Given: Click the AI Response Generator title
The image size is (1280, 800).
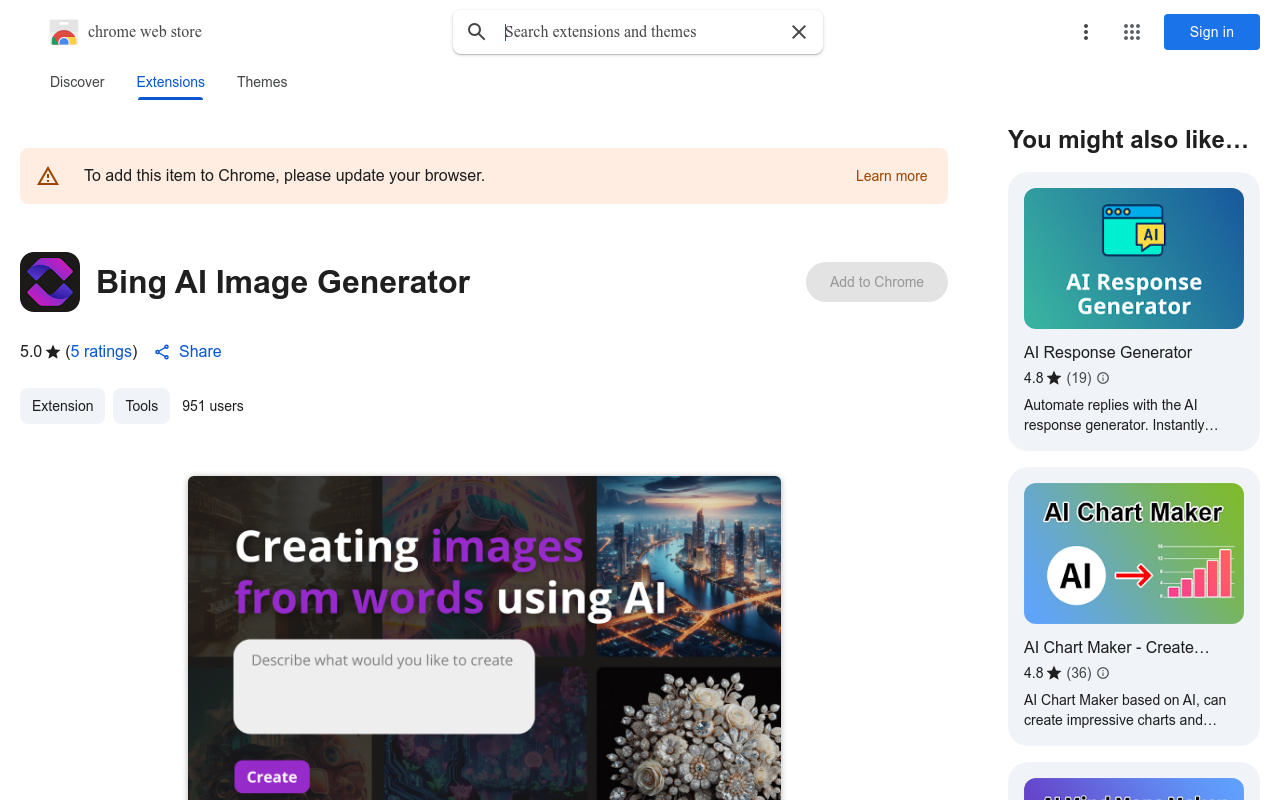Looking at the screenshot, I should click(x=1108, y=352).
